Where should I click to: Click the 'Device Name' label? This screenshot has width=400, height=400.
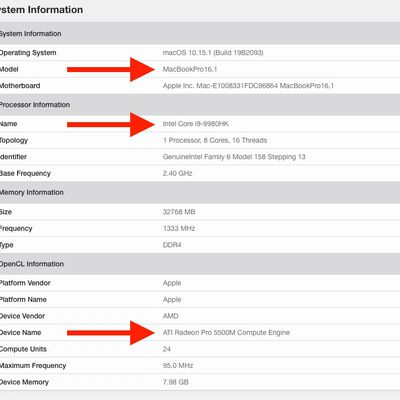21,333
